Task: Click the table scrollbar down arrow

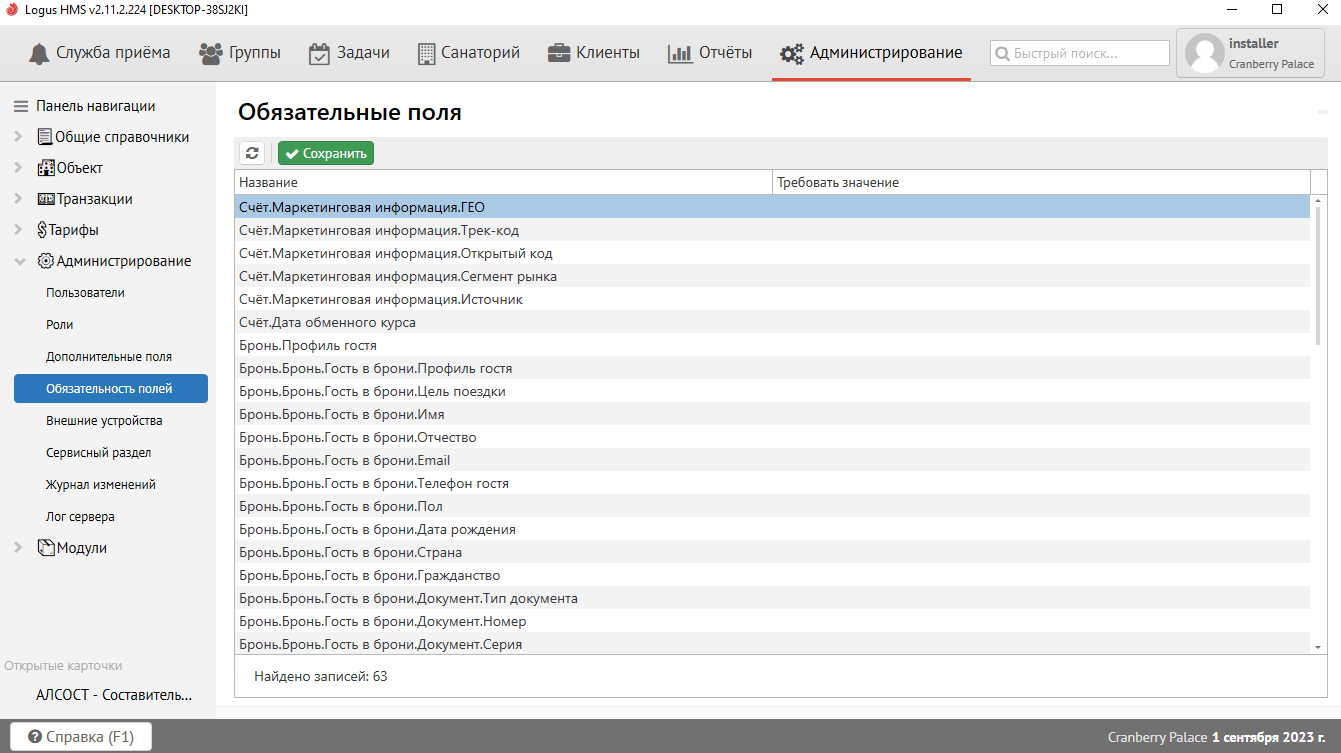Action: (1318, 647)
